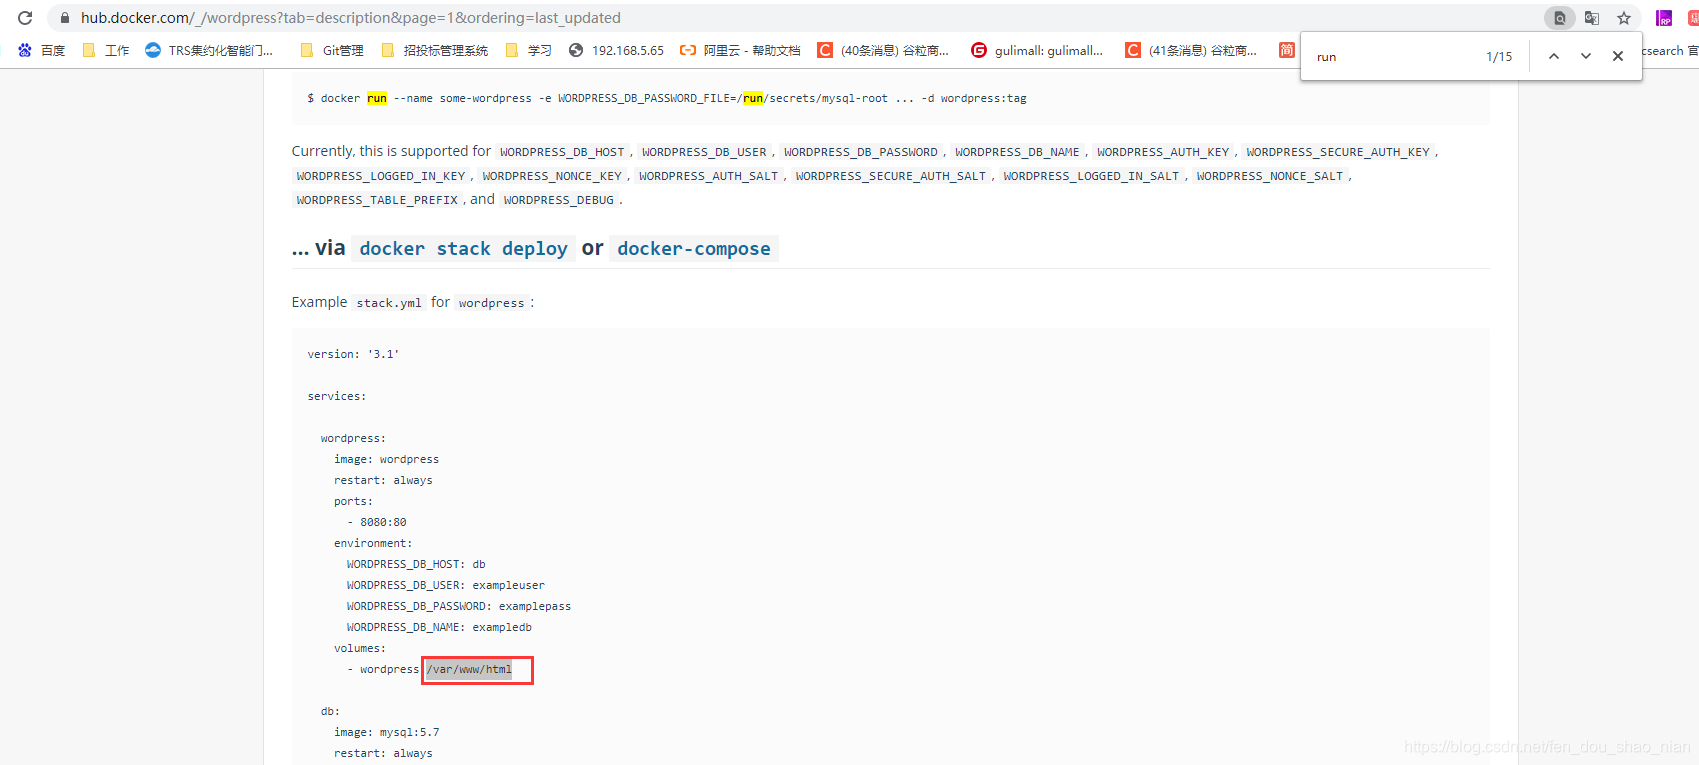
Task: Click the selected /var/www/html path
Action: pos(469,669)
